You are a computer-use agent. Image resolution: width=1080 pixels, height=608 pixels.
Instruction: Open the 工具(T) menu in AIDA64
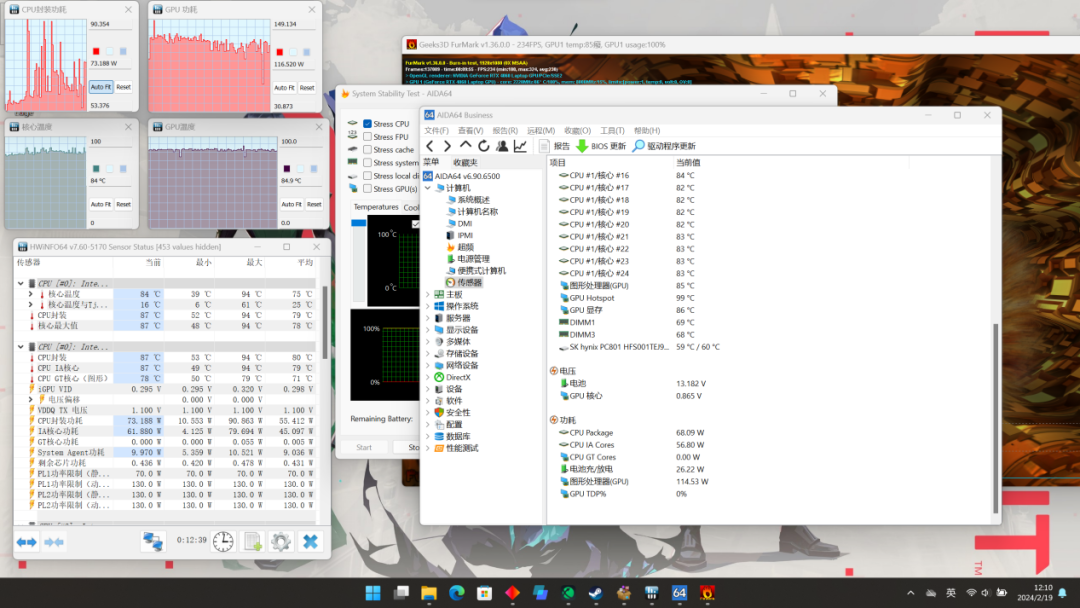(x=612, y=131)
